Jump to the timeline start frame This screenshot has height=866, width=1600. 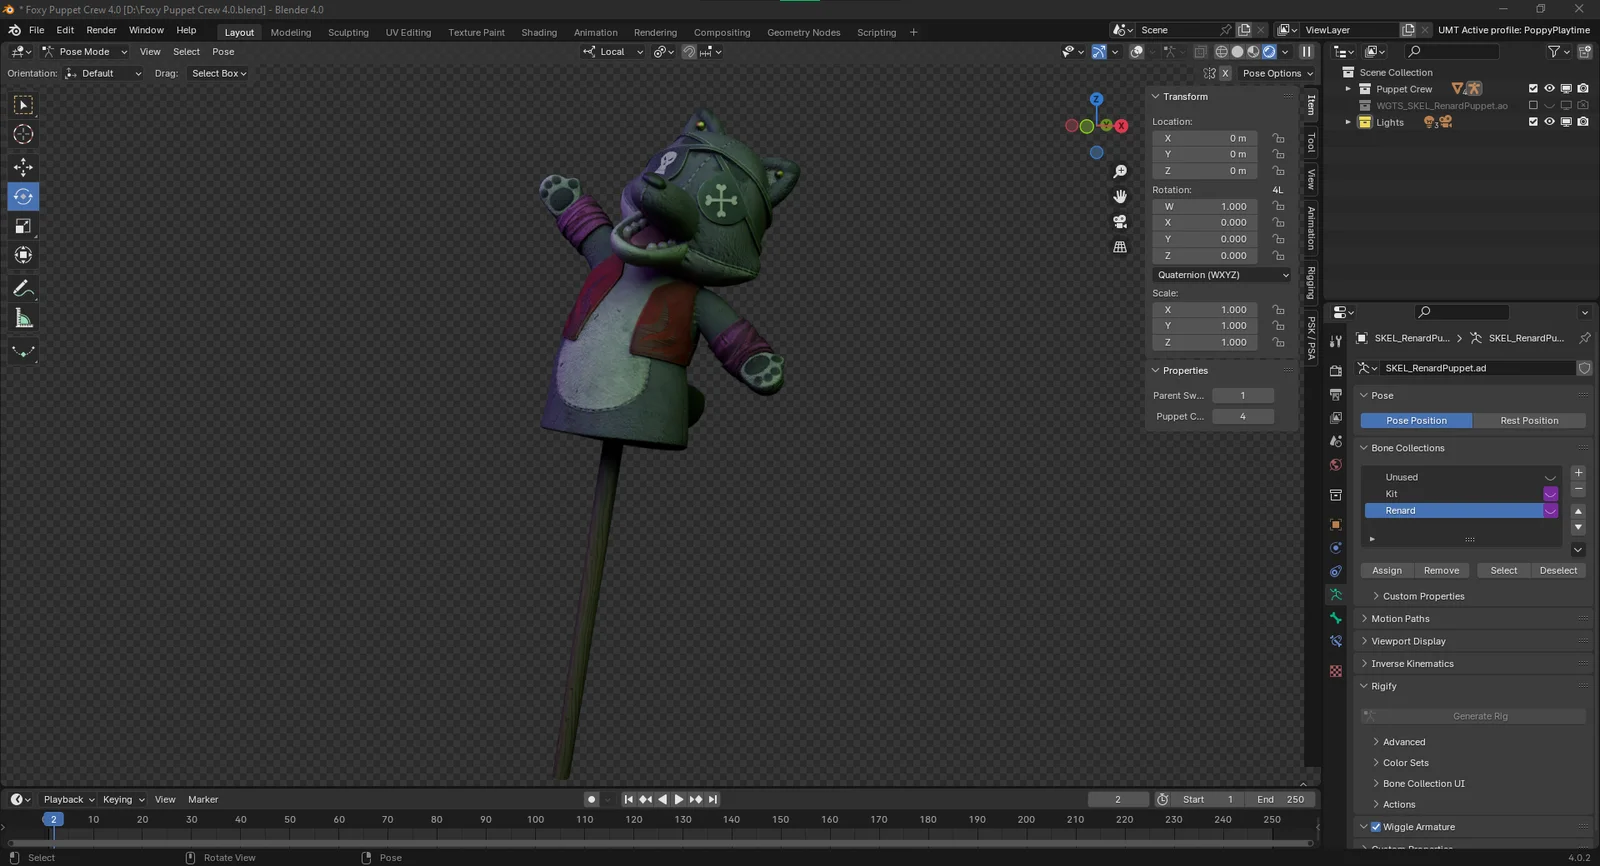coord(628,799)
